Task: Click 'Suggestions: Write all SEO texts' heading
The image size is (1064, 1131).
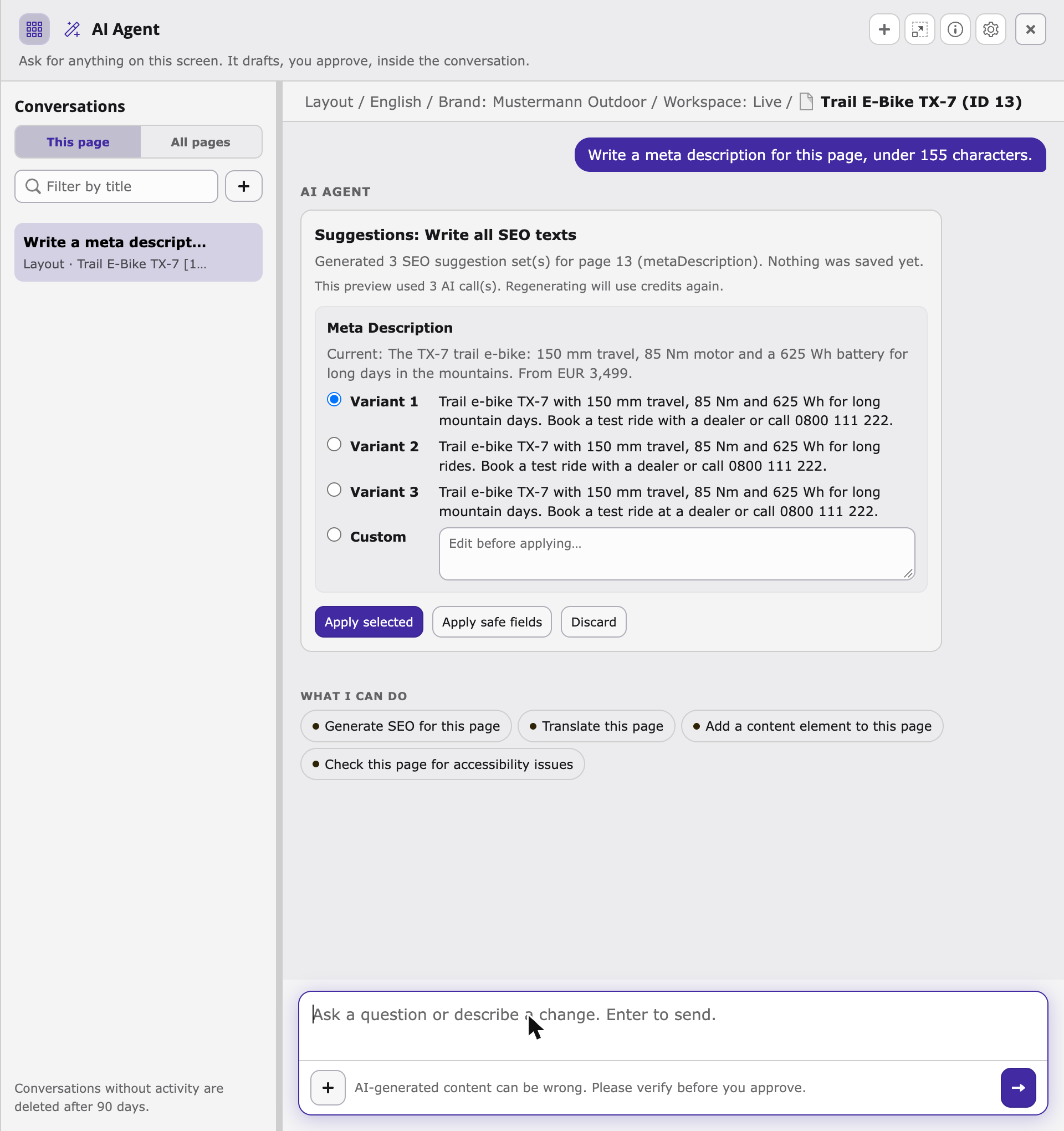Action: [445, 235]
